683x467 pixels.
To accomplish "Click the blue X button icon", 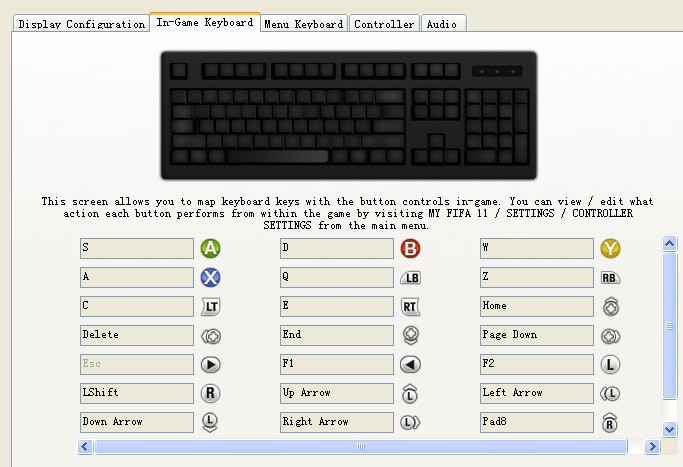I will (210, 278).
